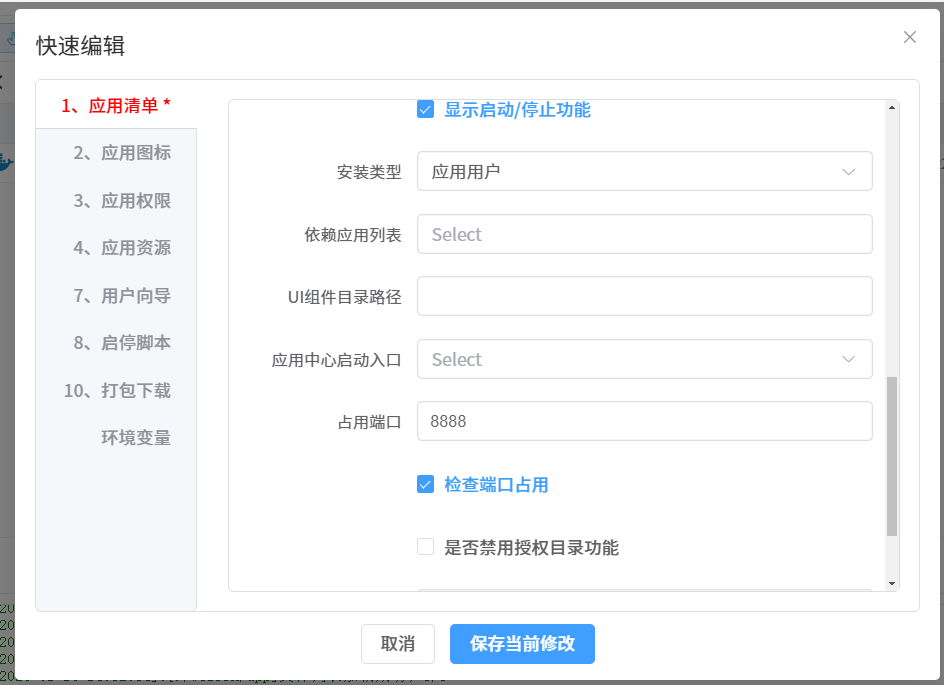This screenshot has height=685, width=944.
Task: Open the 应用权限 tab
Action: (122, 201)
